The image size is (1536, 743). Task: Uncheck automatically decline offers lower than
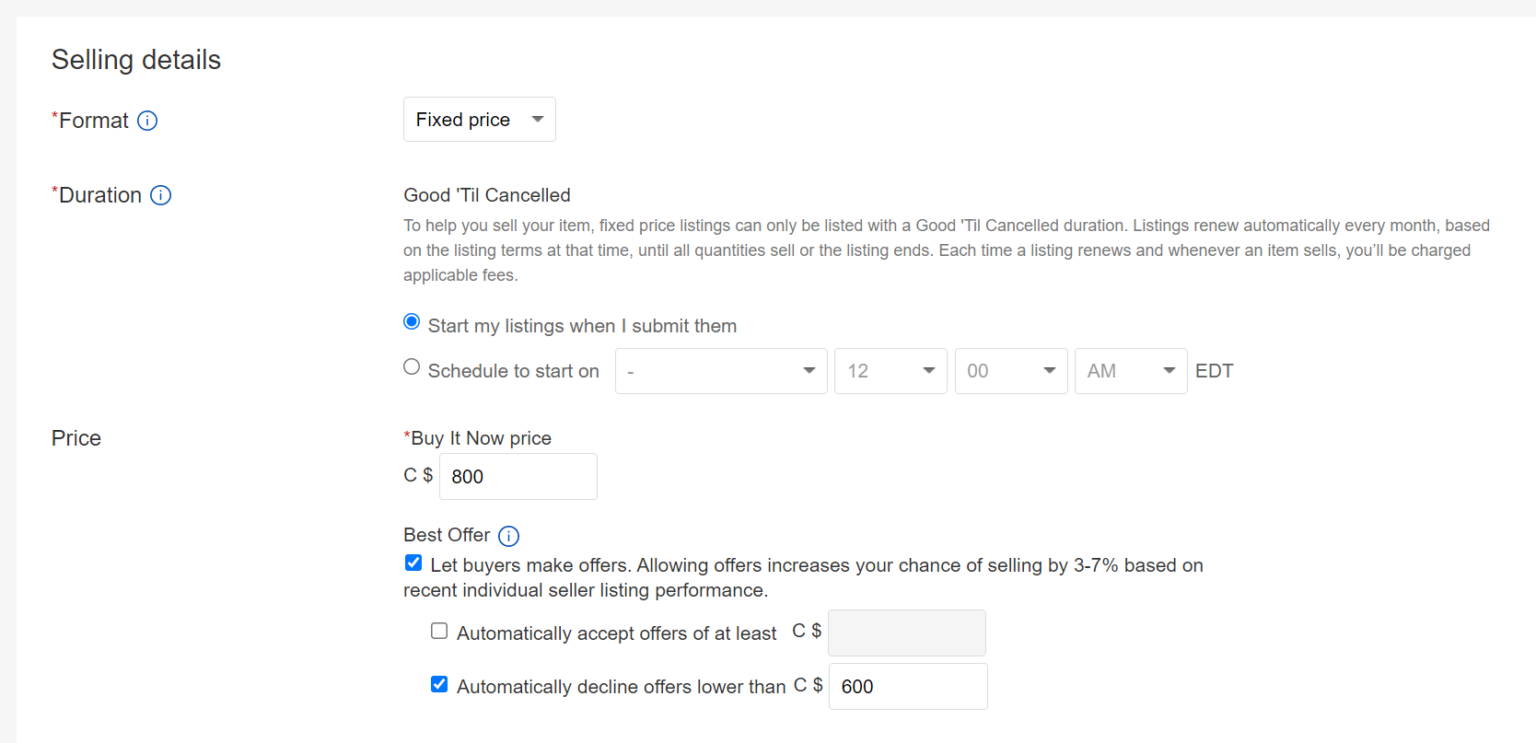click(439, 684)
